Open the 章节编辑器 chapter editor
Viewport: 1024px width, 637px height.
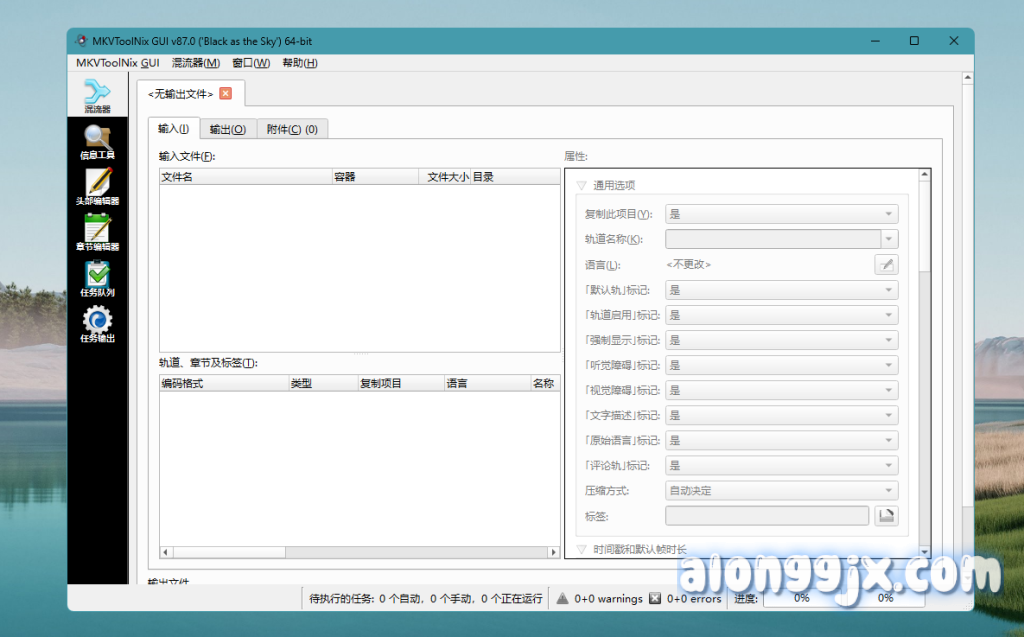pos(97,233)
